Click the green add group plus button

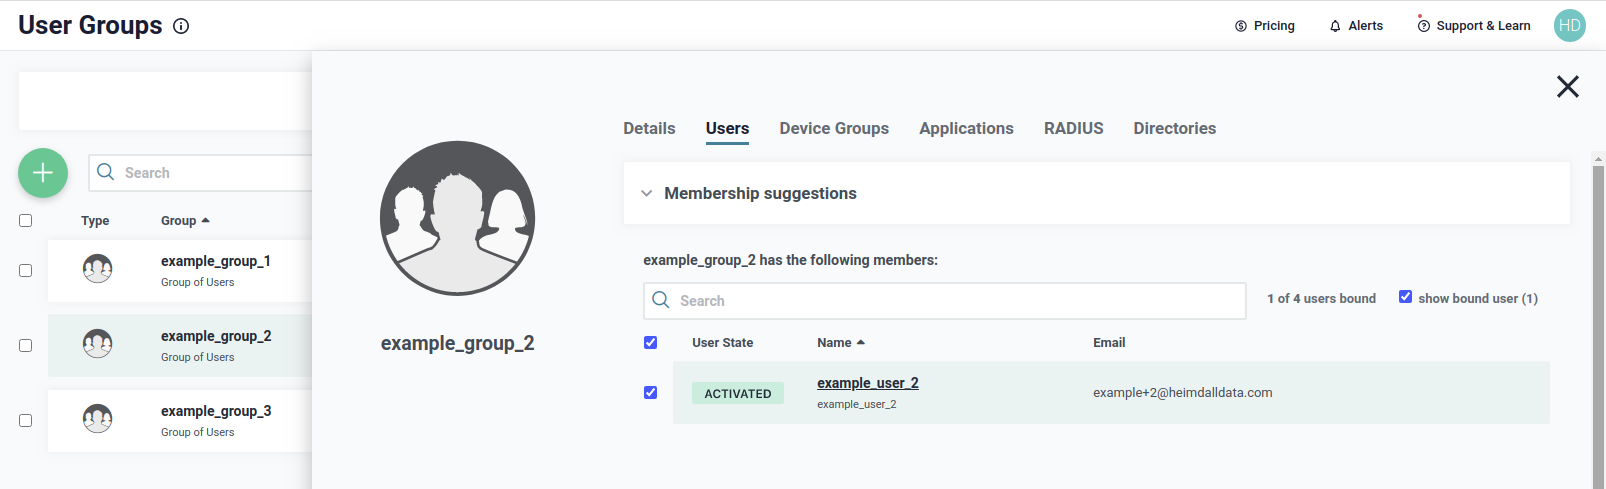(x=43, y=173)
